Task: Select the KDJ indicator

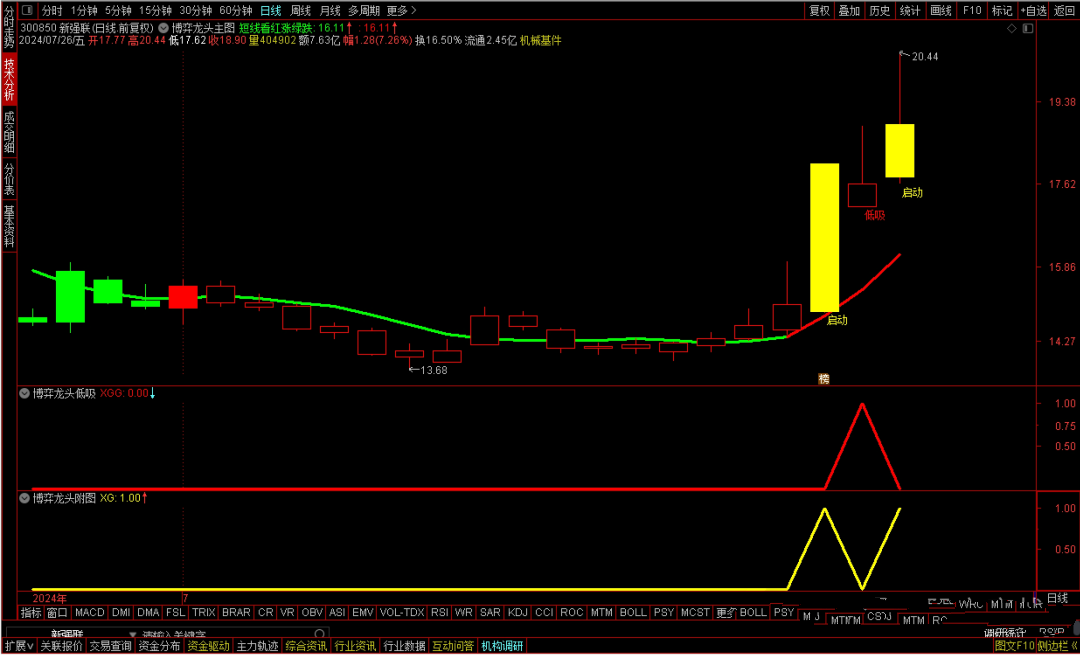Action: point(517,612)
